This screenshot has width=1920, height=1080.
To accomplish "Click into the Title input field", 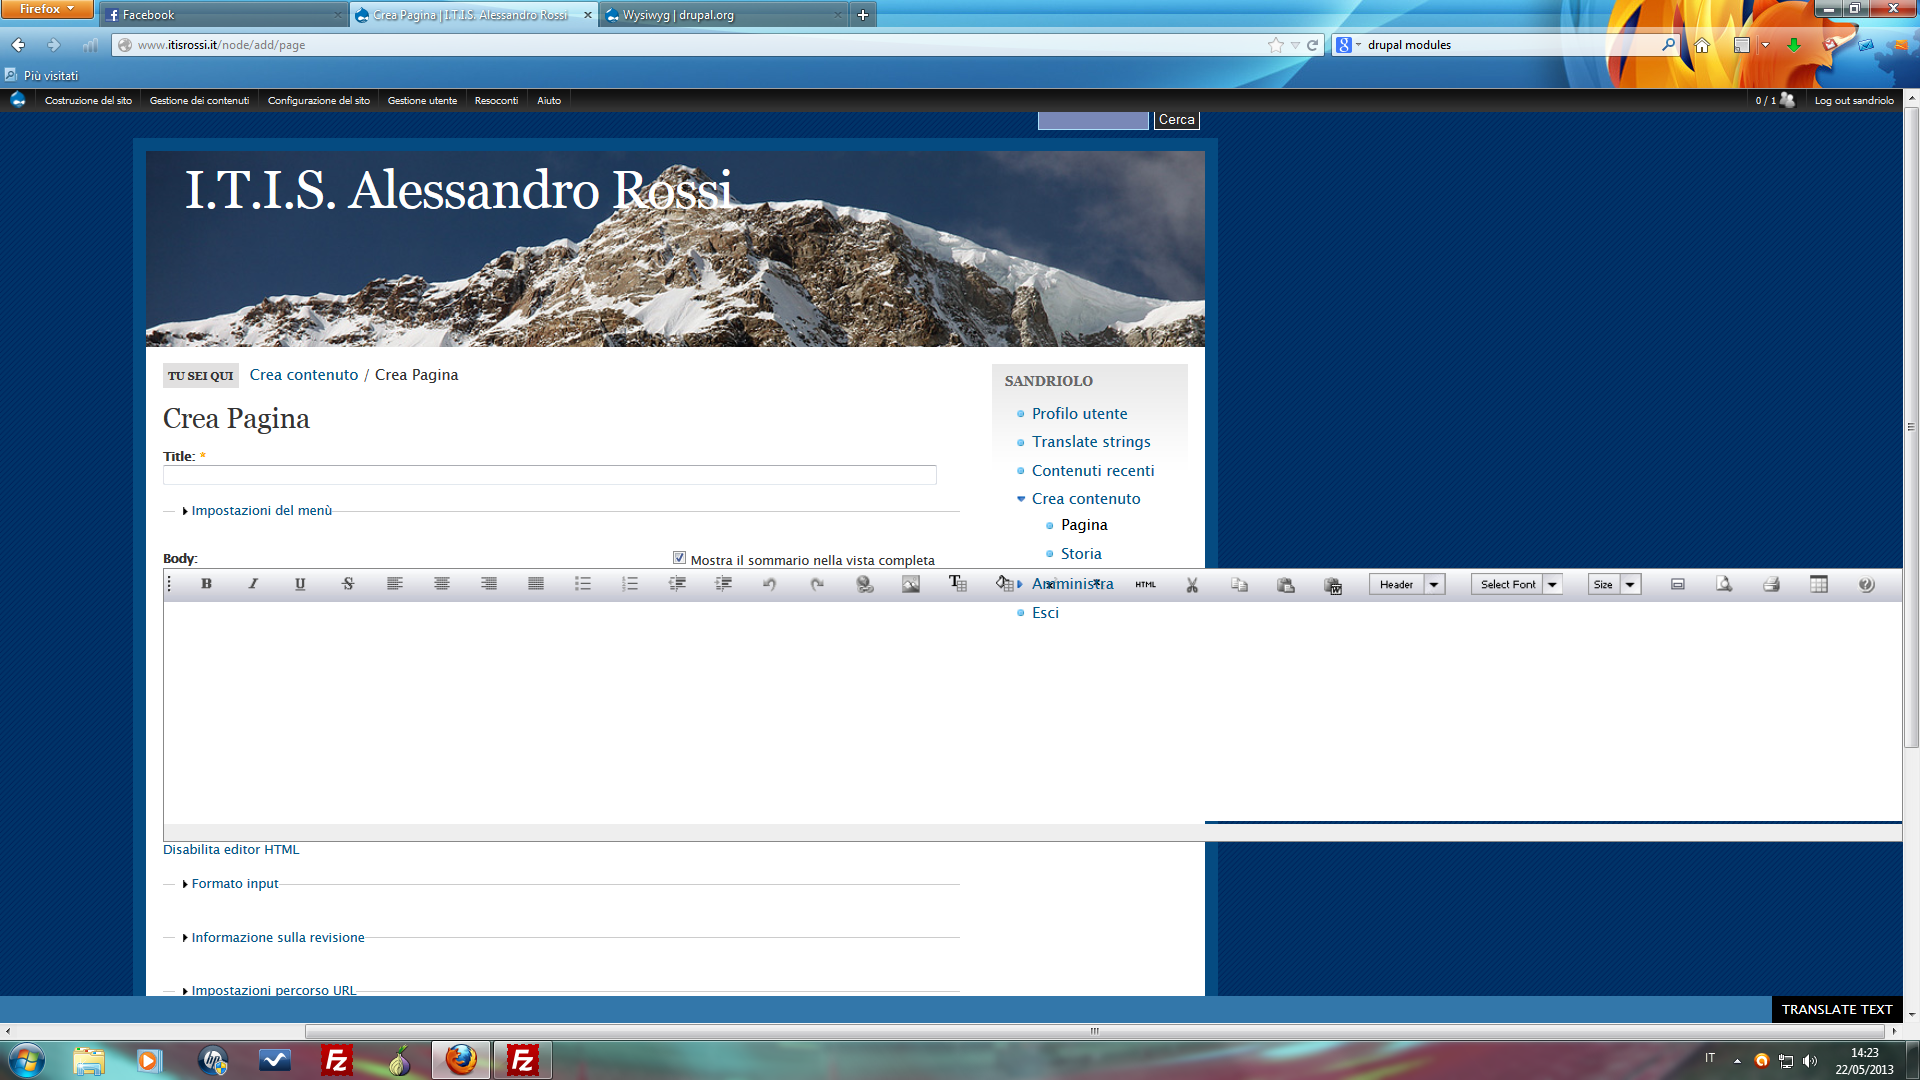I will coord(550,475).
